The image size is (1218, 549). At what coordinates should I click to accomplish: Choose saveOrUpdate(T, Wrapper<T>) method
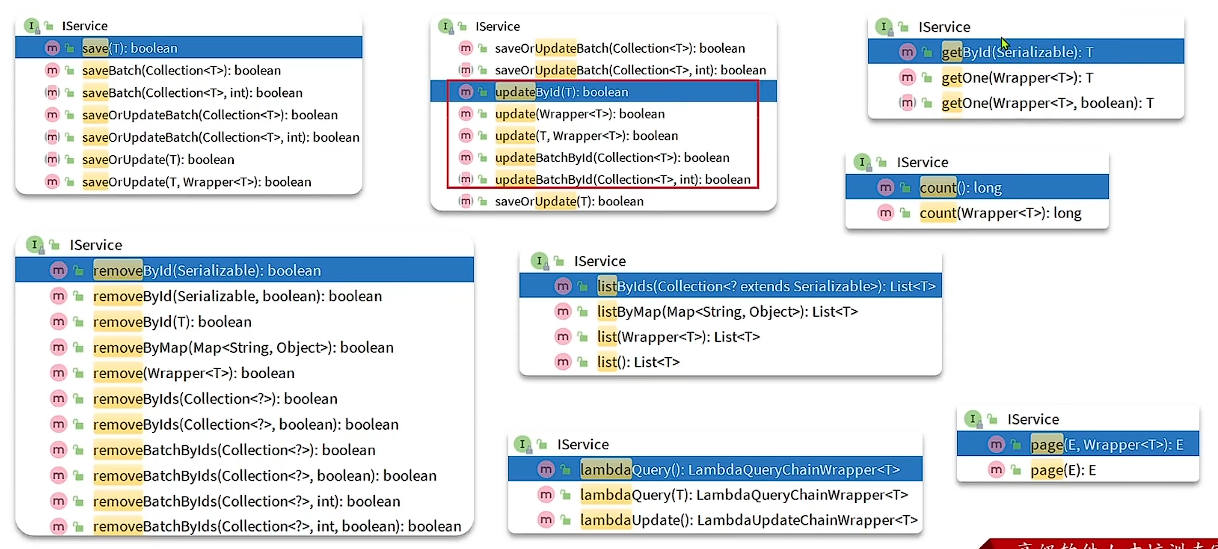pos(196,182)
